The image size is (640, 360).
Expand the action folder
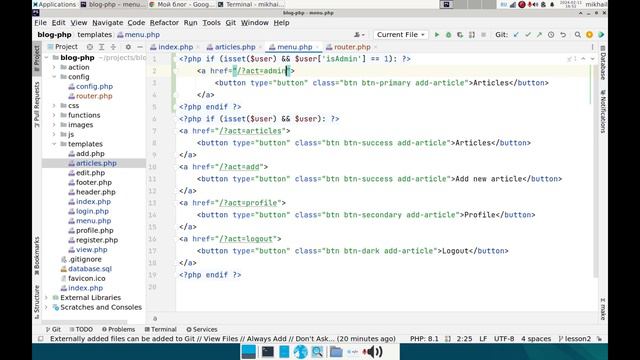[54, 67]
